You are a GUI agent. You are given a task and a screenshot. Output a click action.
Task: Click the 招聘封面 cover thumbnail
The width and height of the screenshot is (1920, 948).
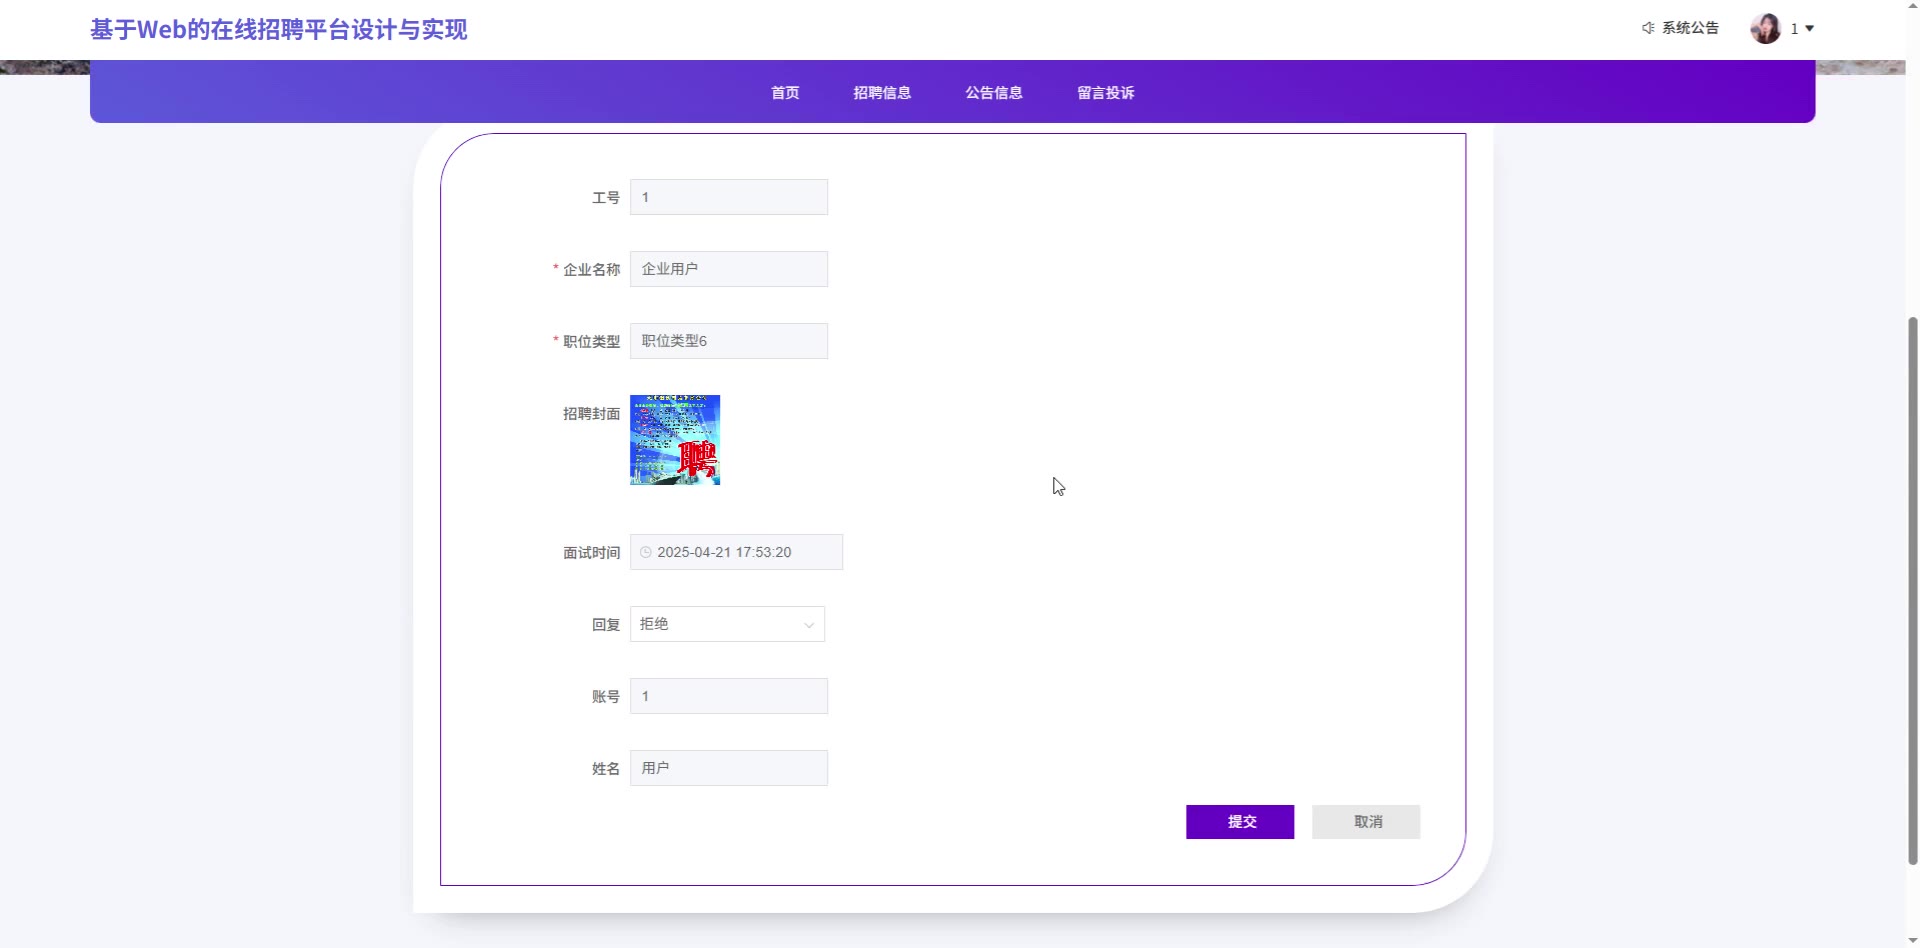[675, 440]
